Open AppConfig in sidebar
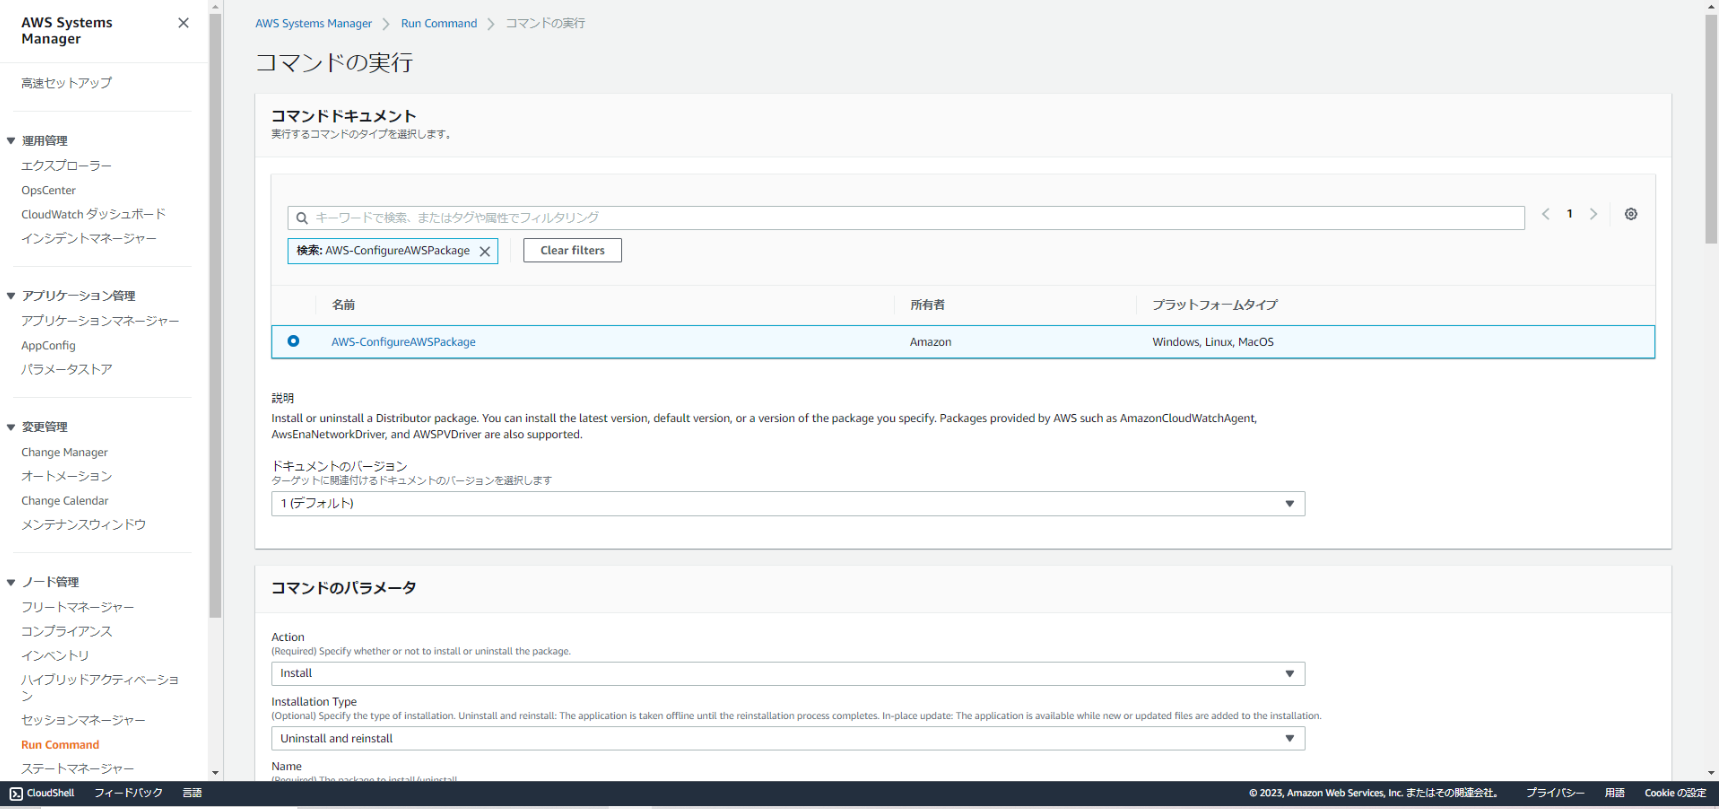Image resolution: width=1719 pixels, height=809 pixels. (x=48, y=345)
